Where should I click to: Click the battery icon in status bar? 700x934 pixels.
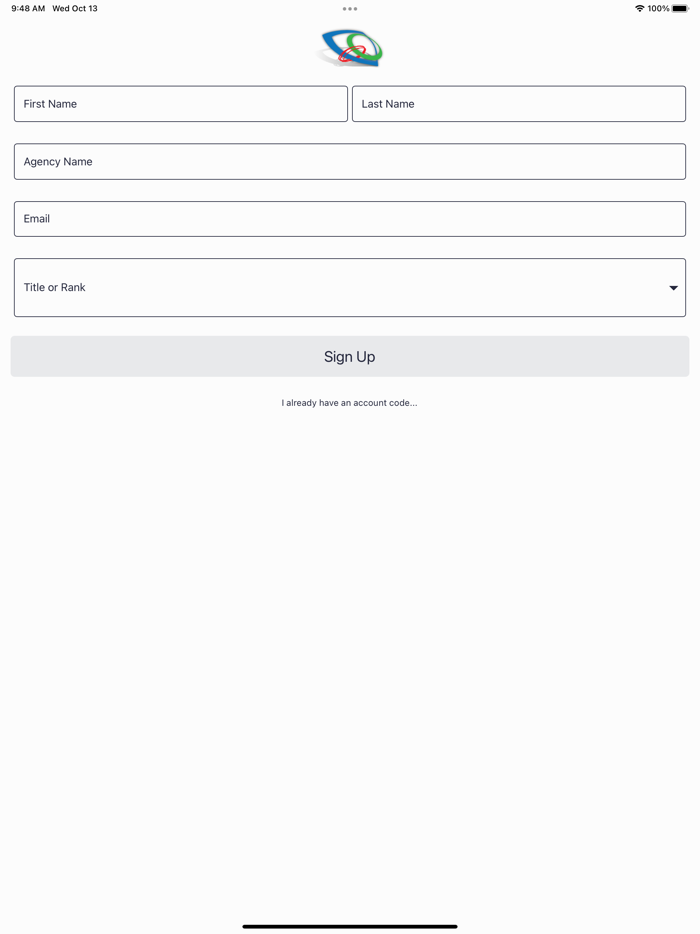click(x=680, y=9)
